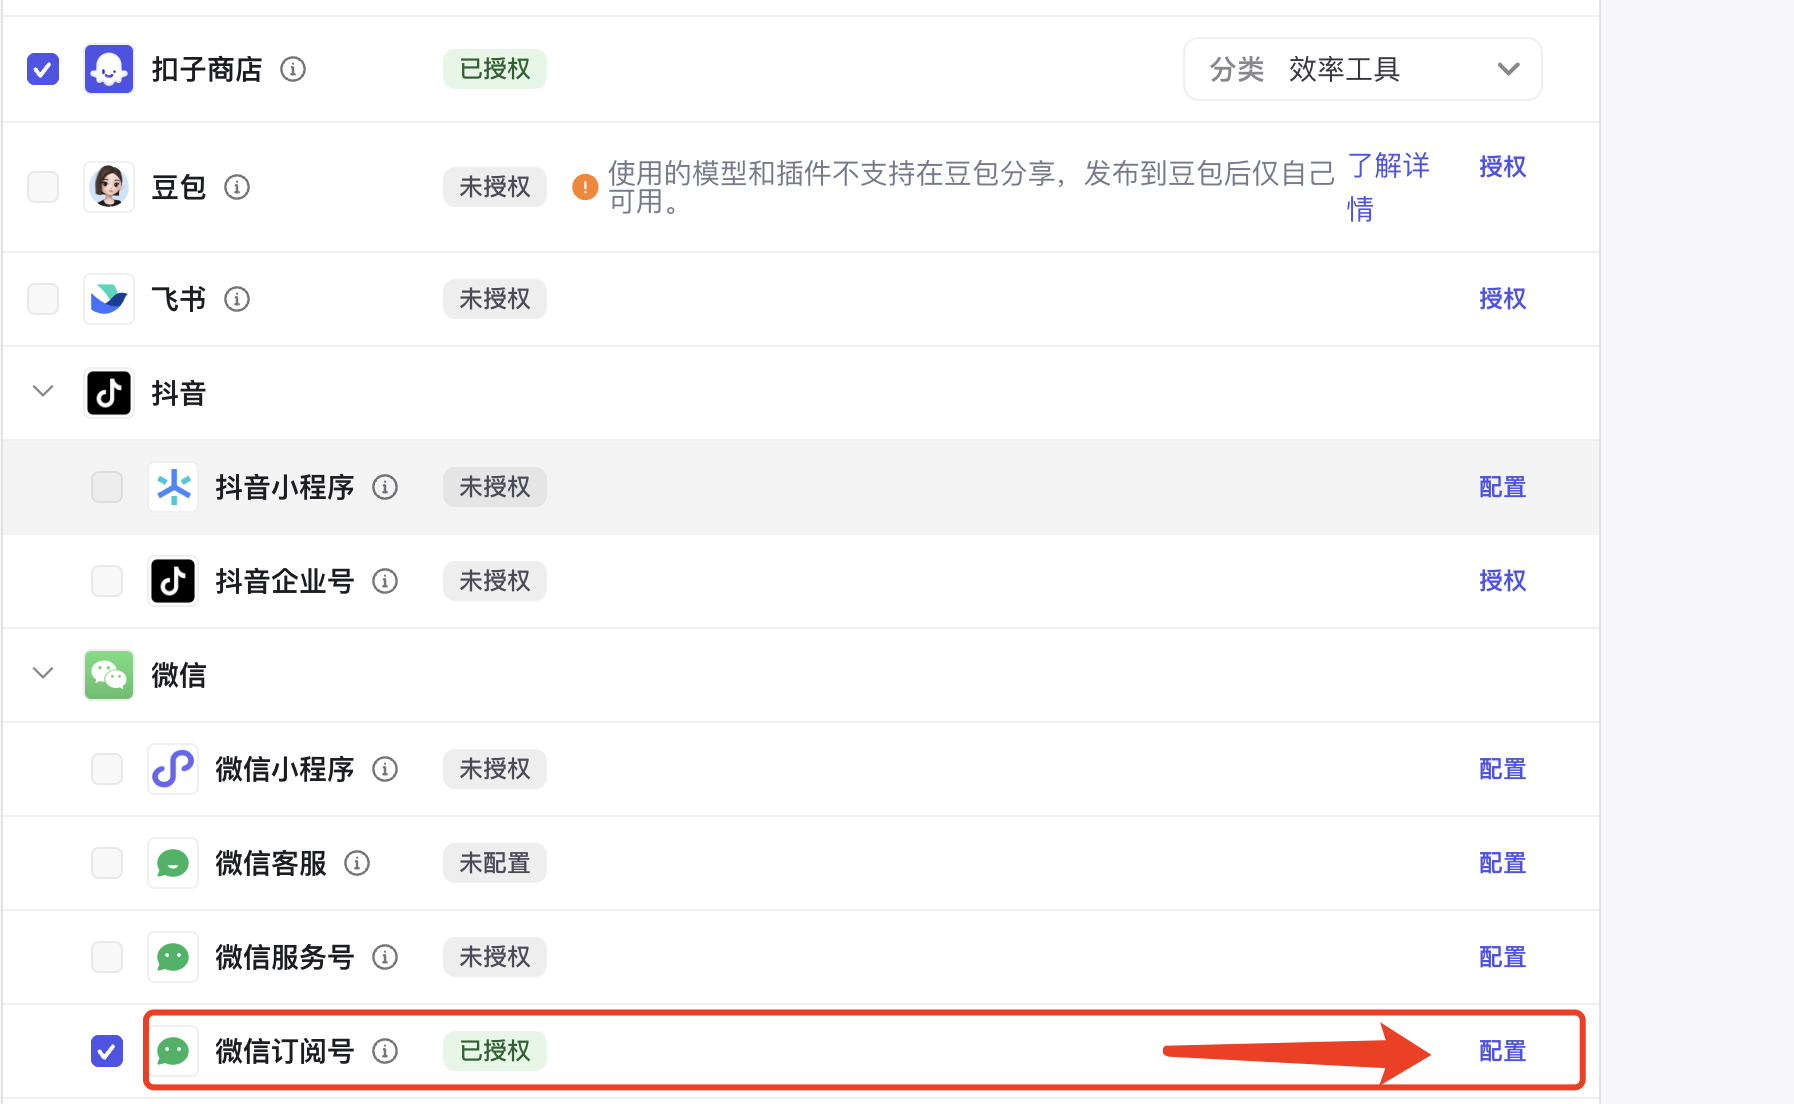This screenshot has height=1104, width=1794.
Task: Click the 未配置 badge of 微信客服
Action: click(495, 863)
